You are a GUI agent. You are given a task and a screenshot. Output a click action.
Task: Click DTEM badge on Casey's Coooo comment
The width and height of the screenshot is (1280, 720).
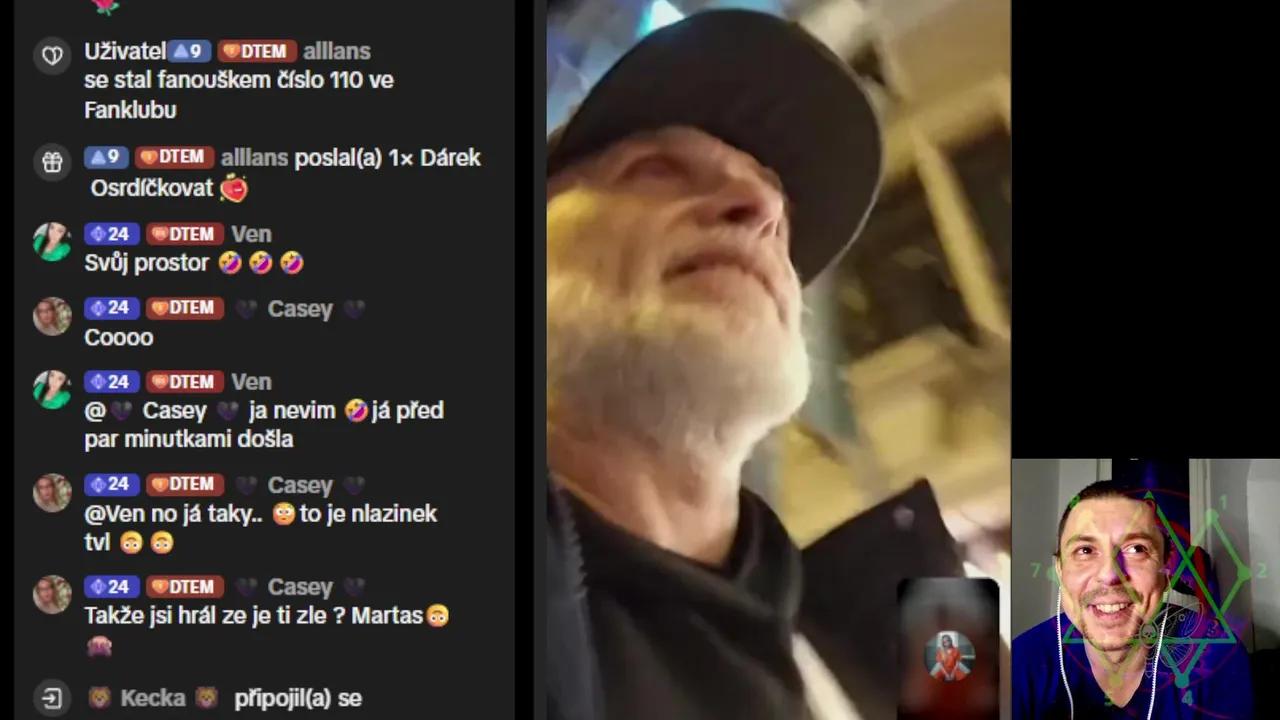coord(185,308)
